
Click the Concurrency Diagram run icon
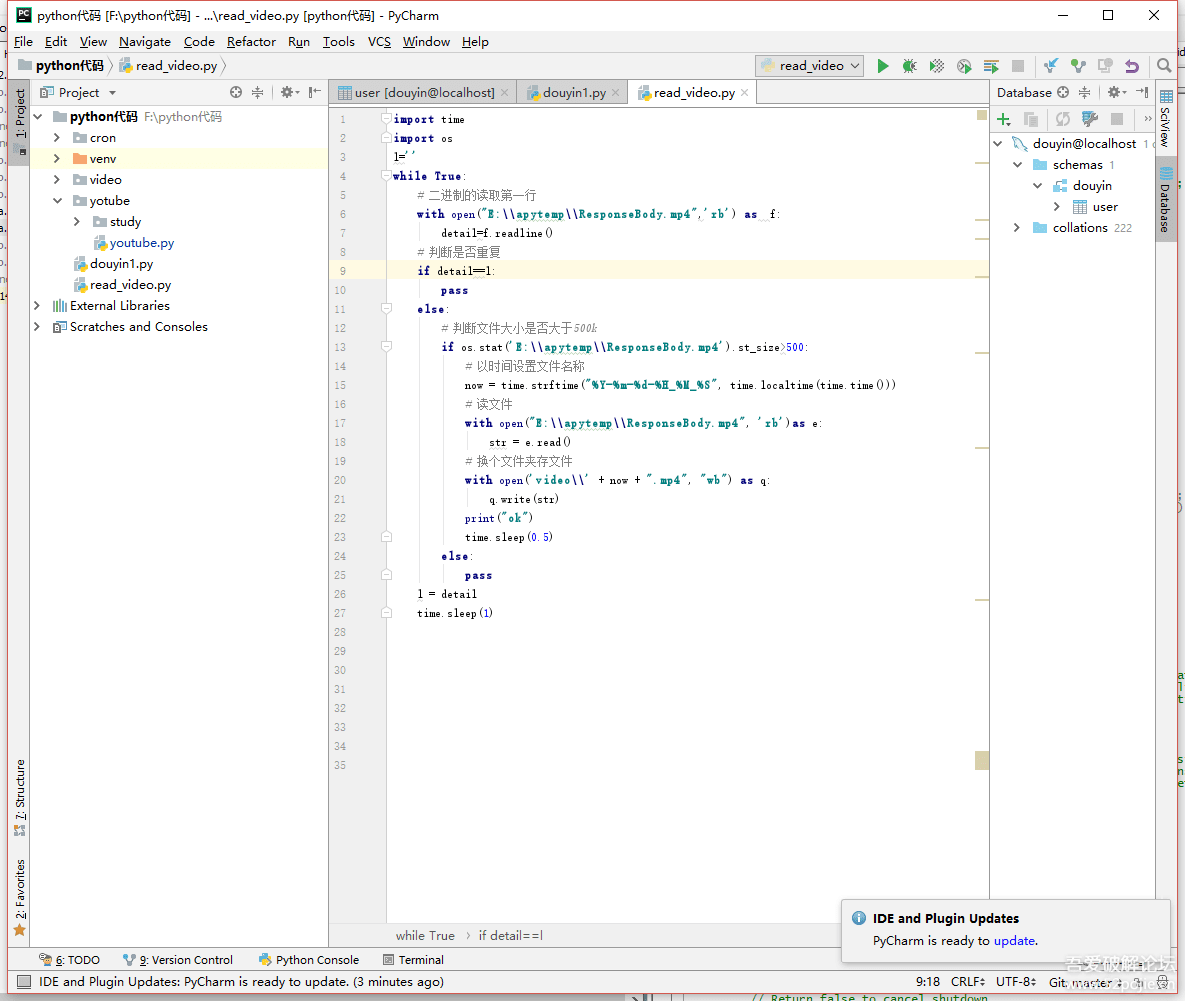point(991,66)
